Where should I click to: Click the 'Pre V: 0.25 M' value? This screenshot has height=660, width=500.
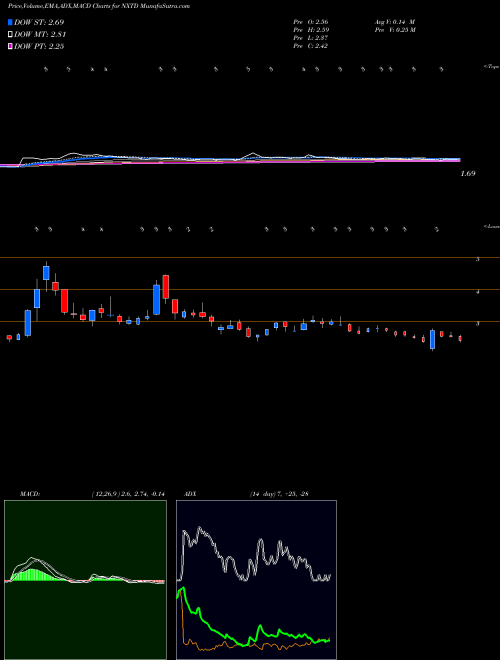point(395,30)
